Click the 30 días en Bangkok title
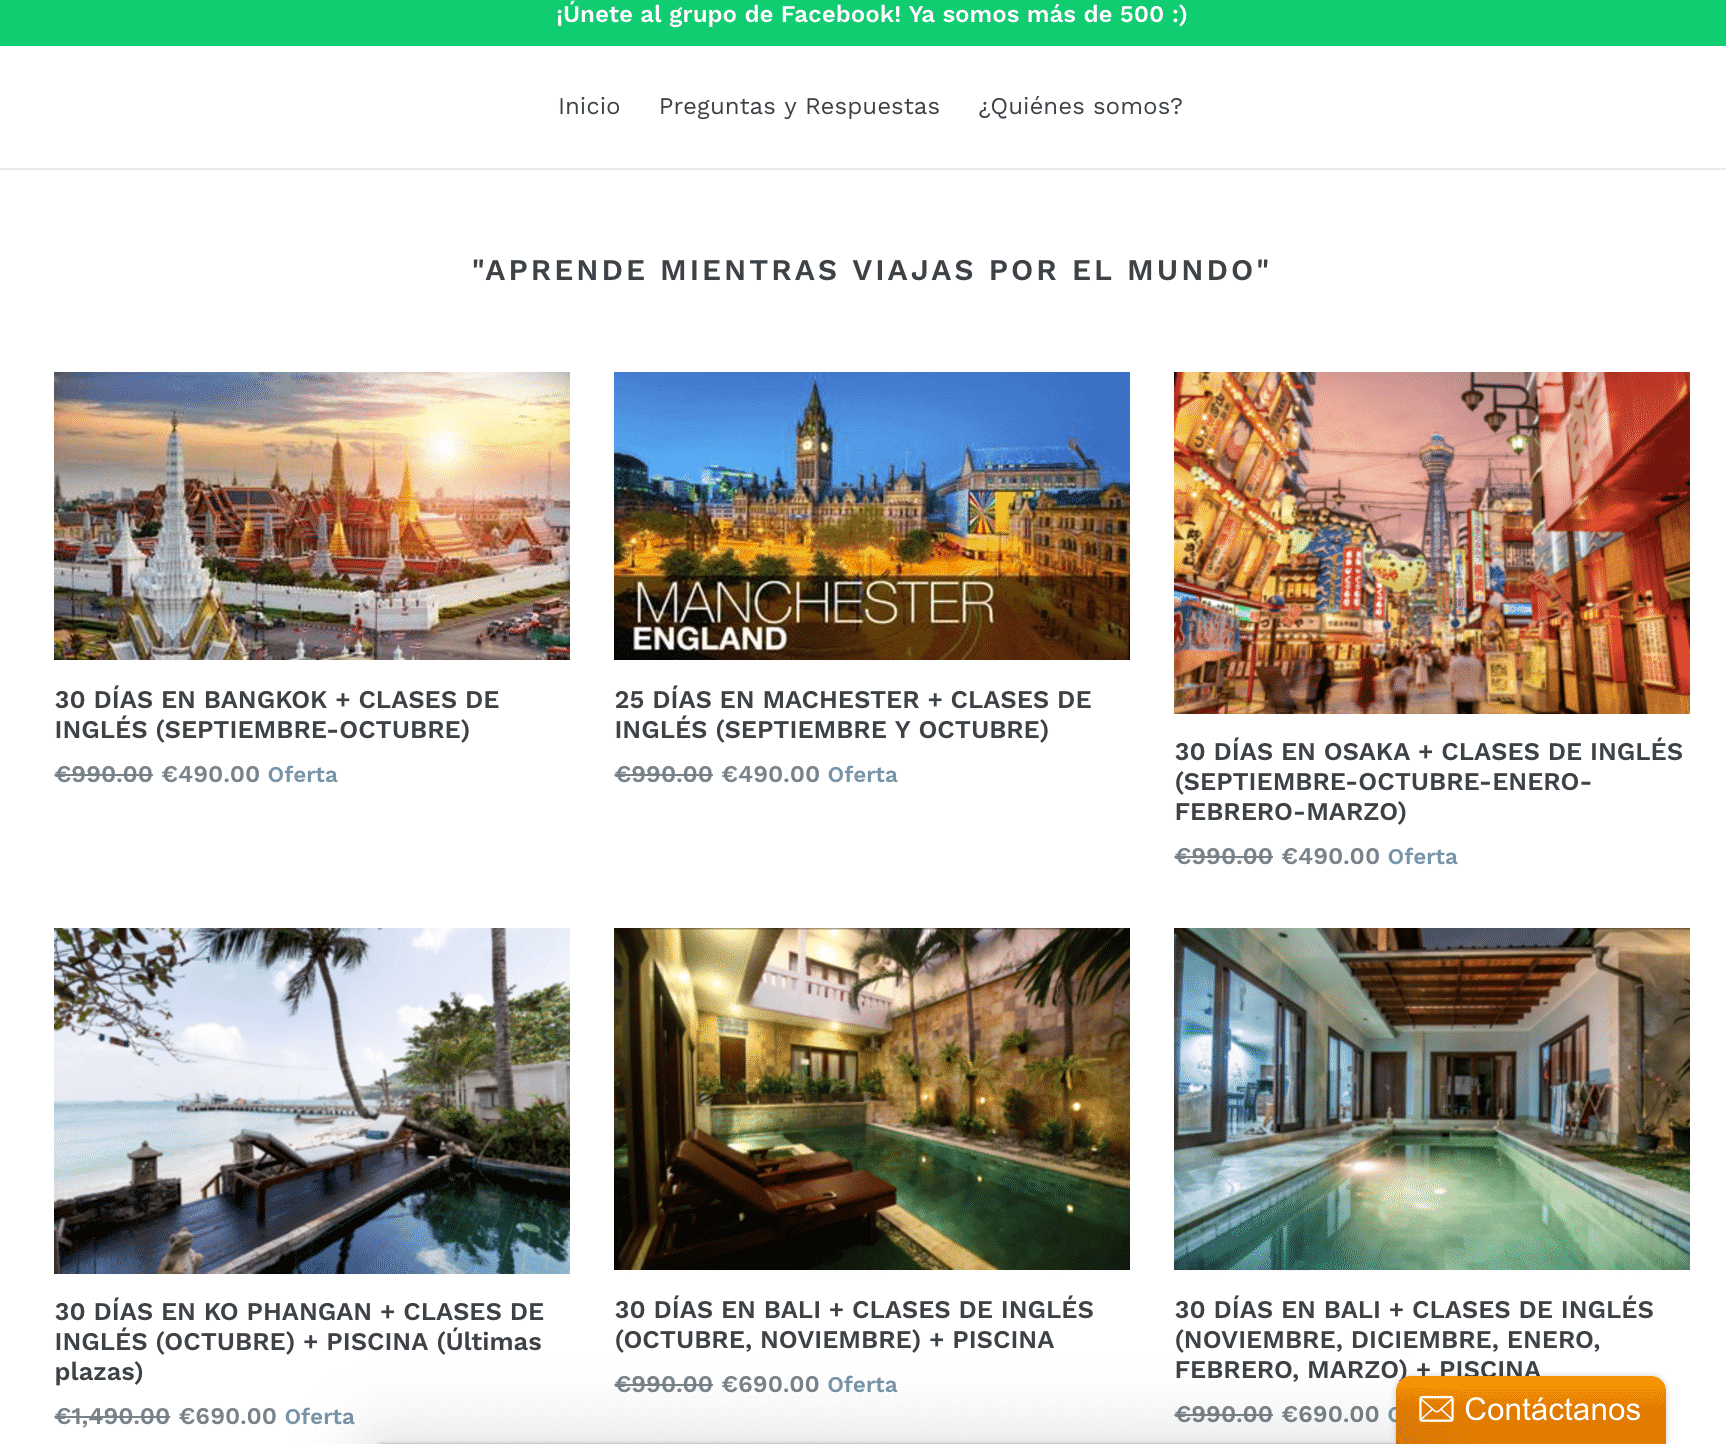The height and width of the screenshot is (1444, 1726). pos(277,715)
